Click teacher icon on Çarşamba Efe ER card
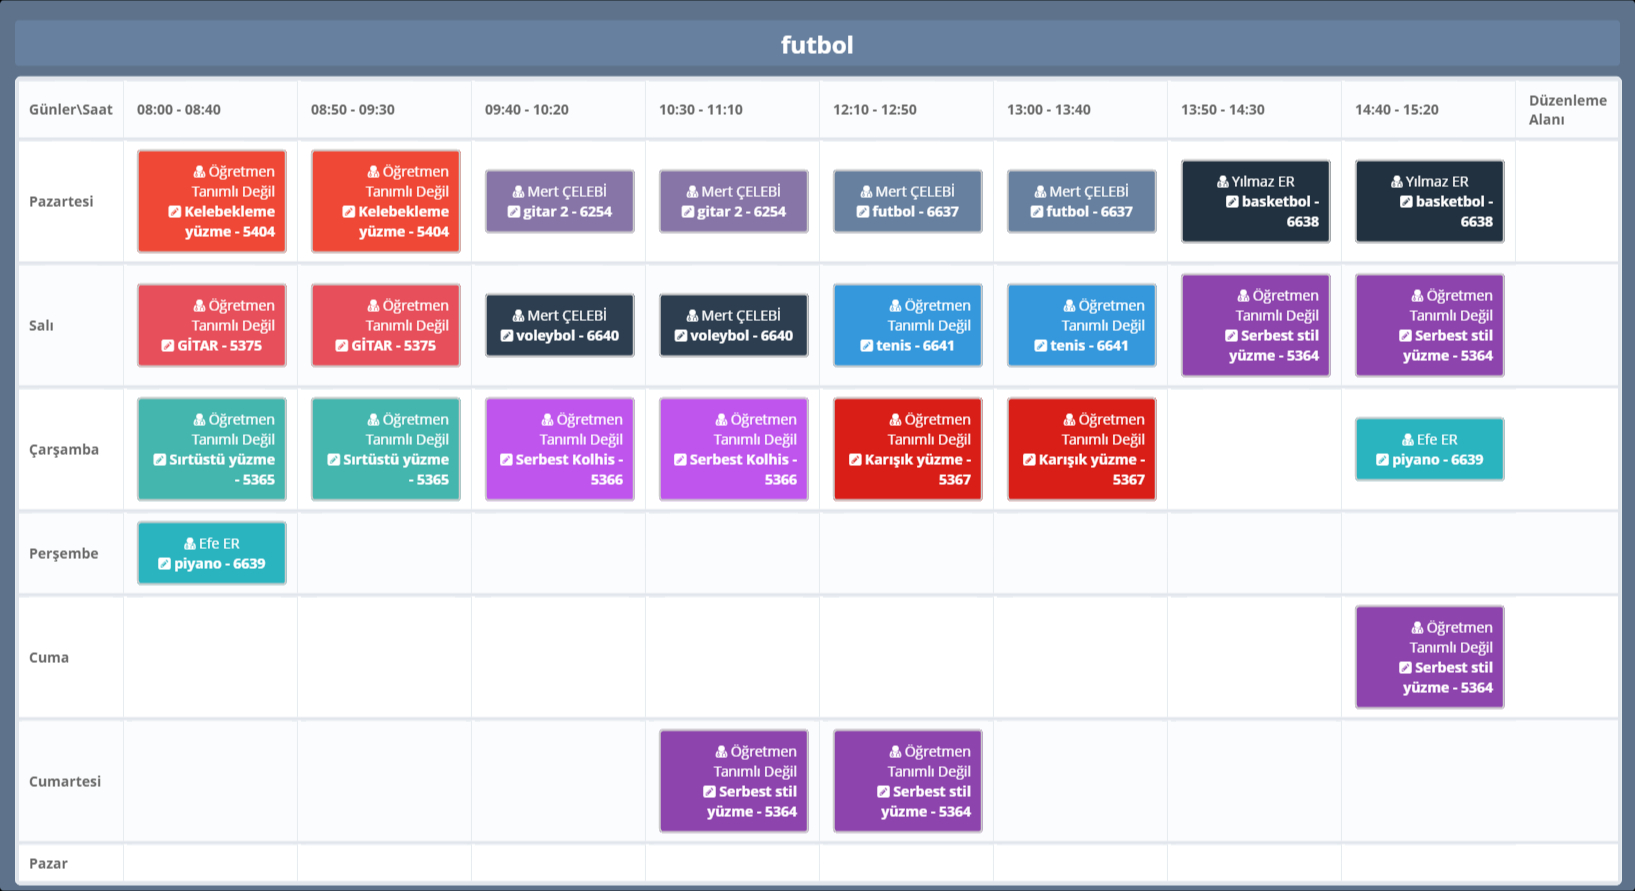This screenshot has width=1635, height=891. [x=1407, y=440]
